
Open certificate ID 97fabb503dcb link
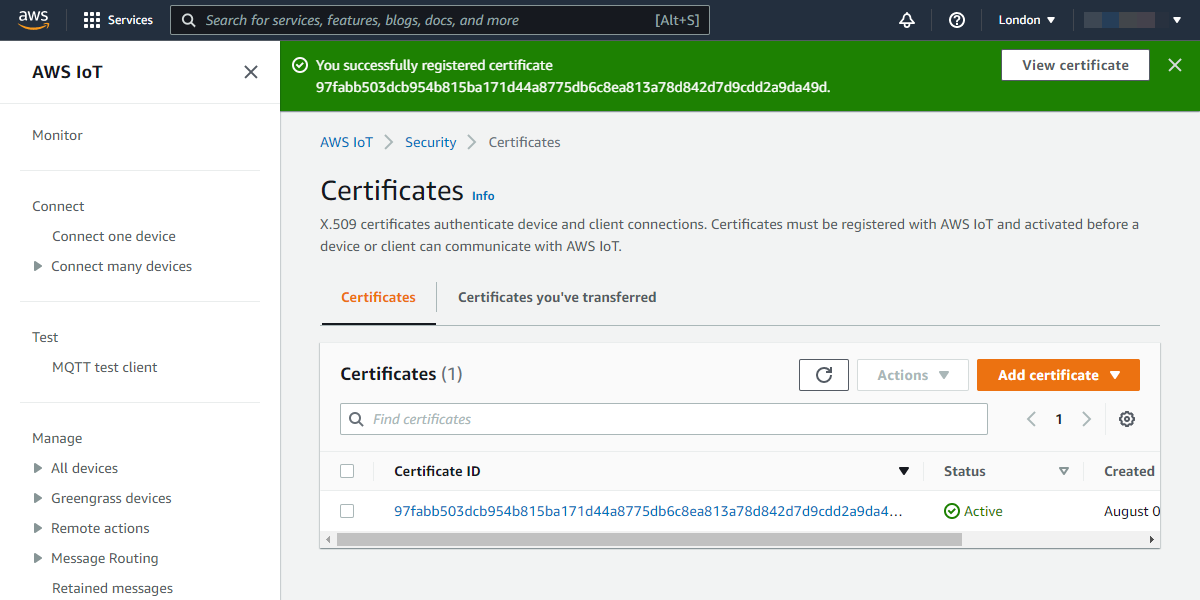648,511
